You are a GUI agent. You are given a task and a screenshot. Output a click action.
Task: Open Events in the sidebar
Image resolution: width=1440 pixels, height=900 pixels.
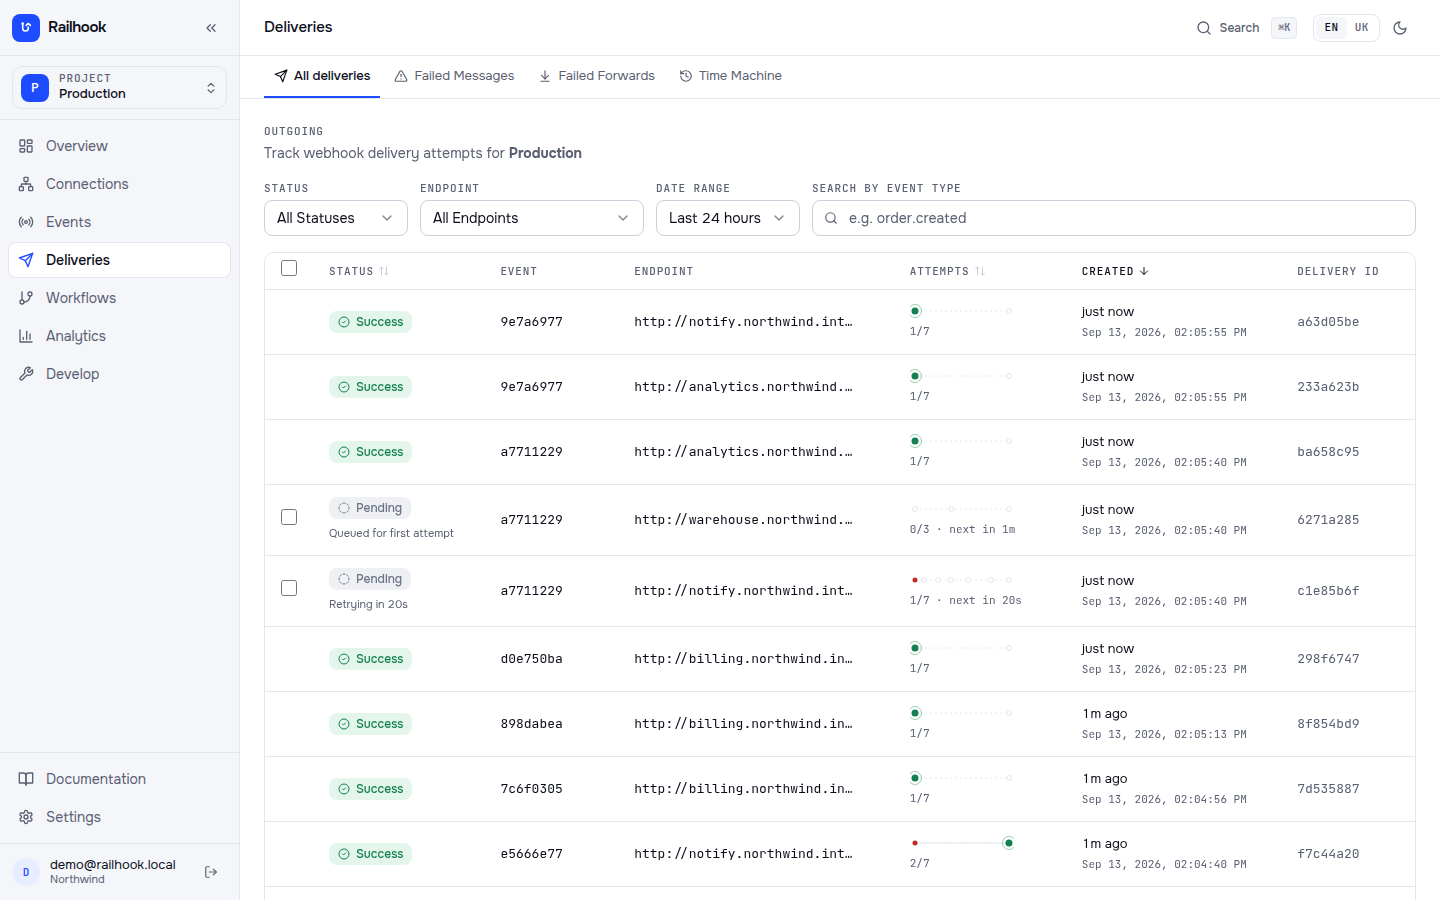pyautogui.click(x=119, y=222)
